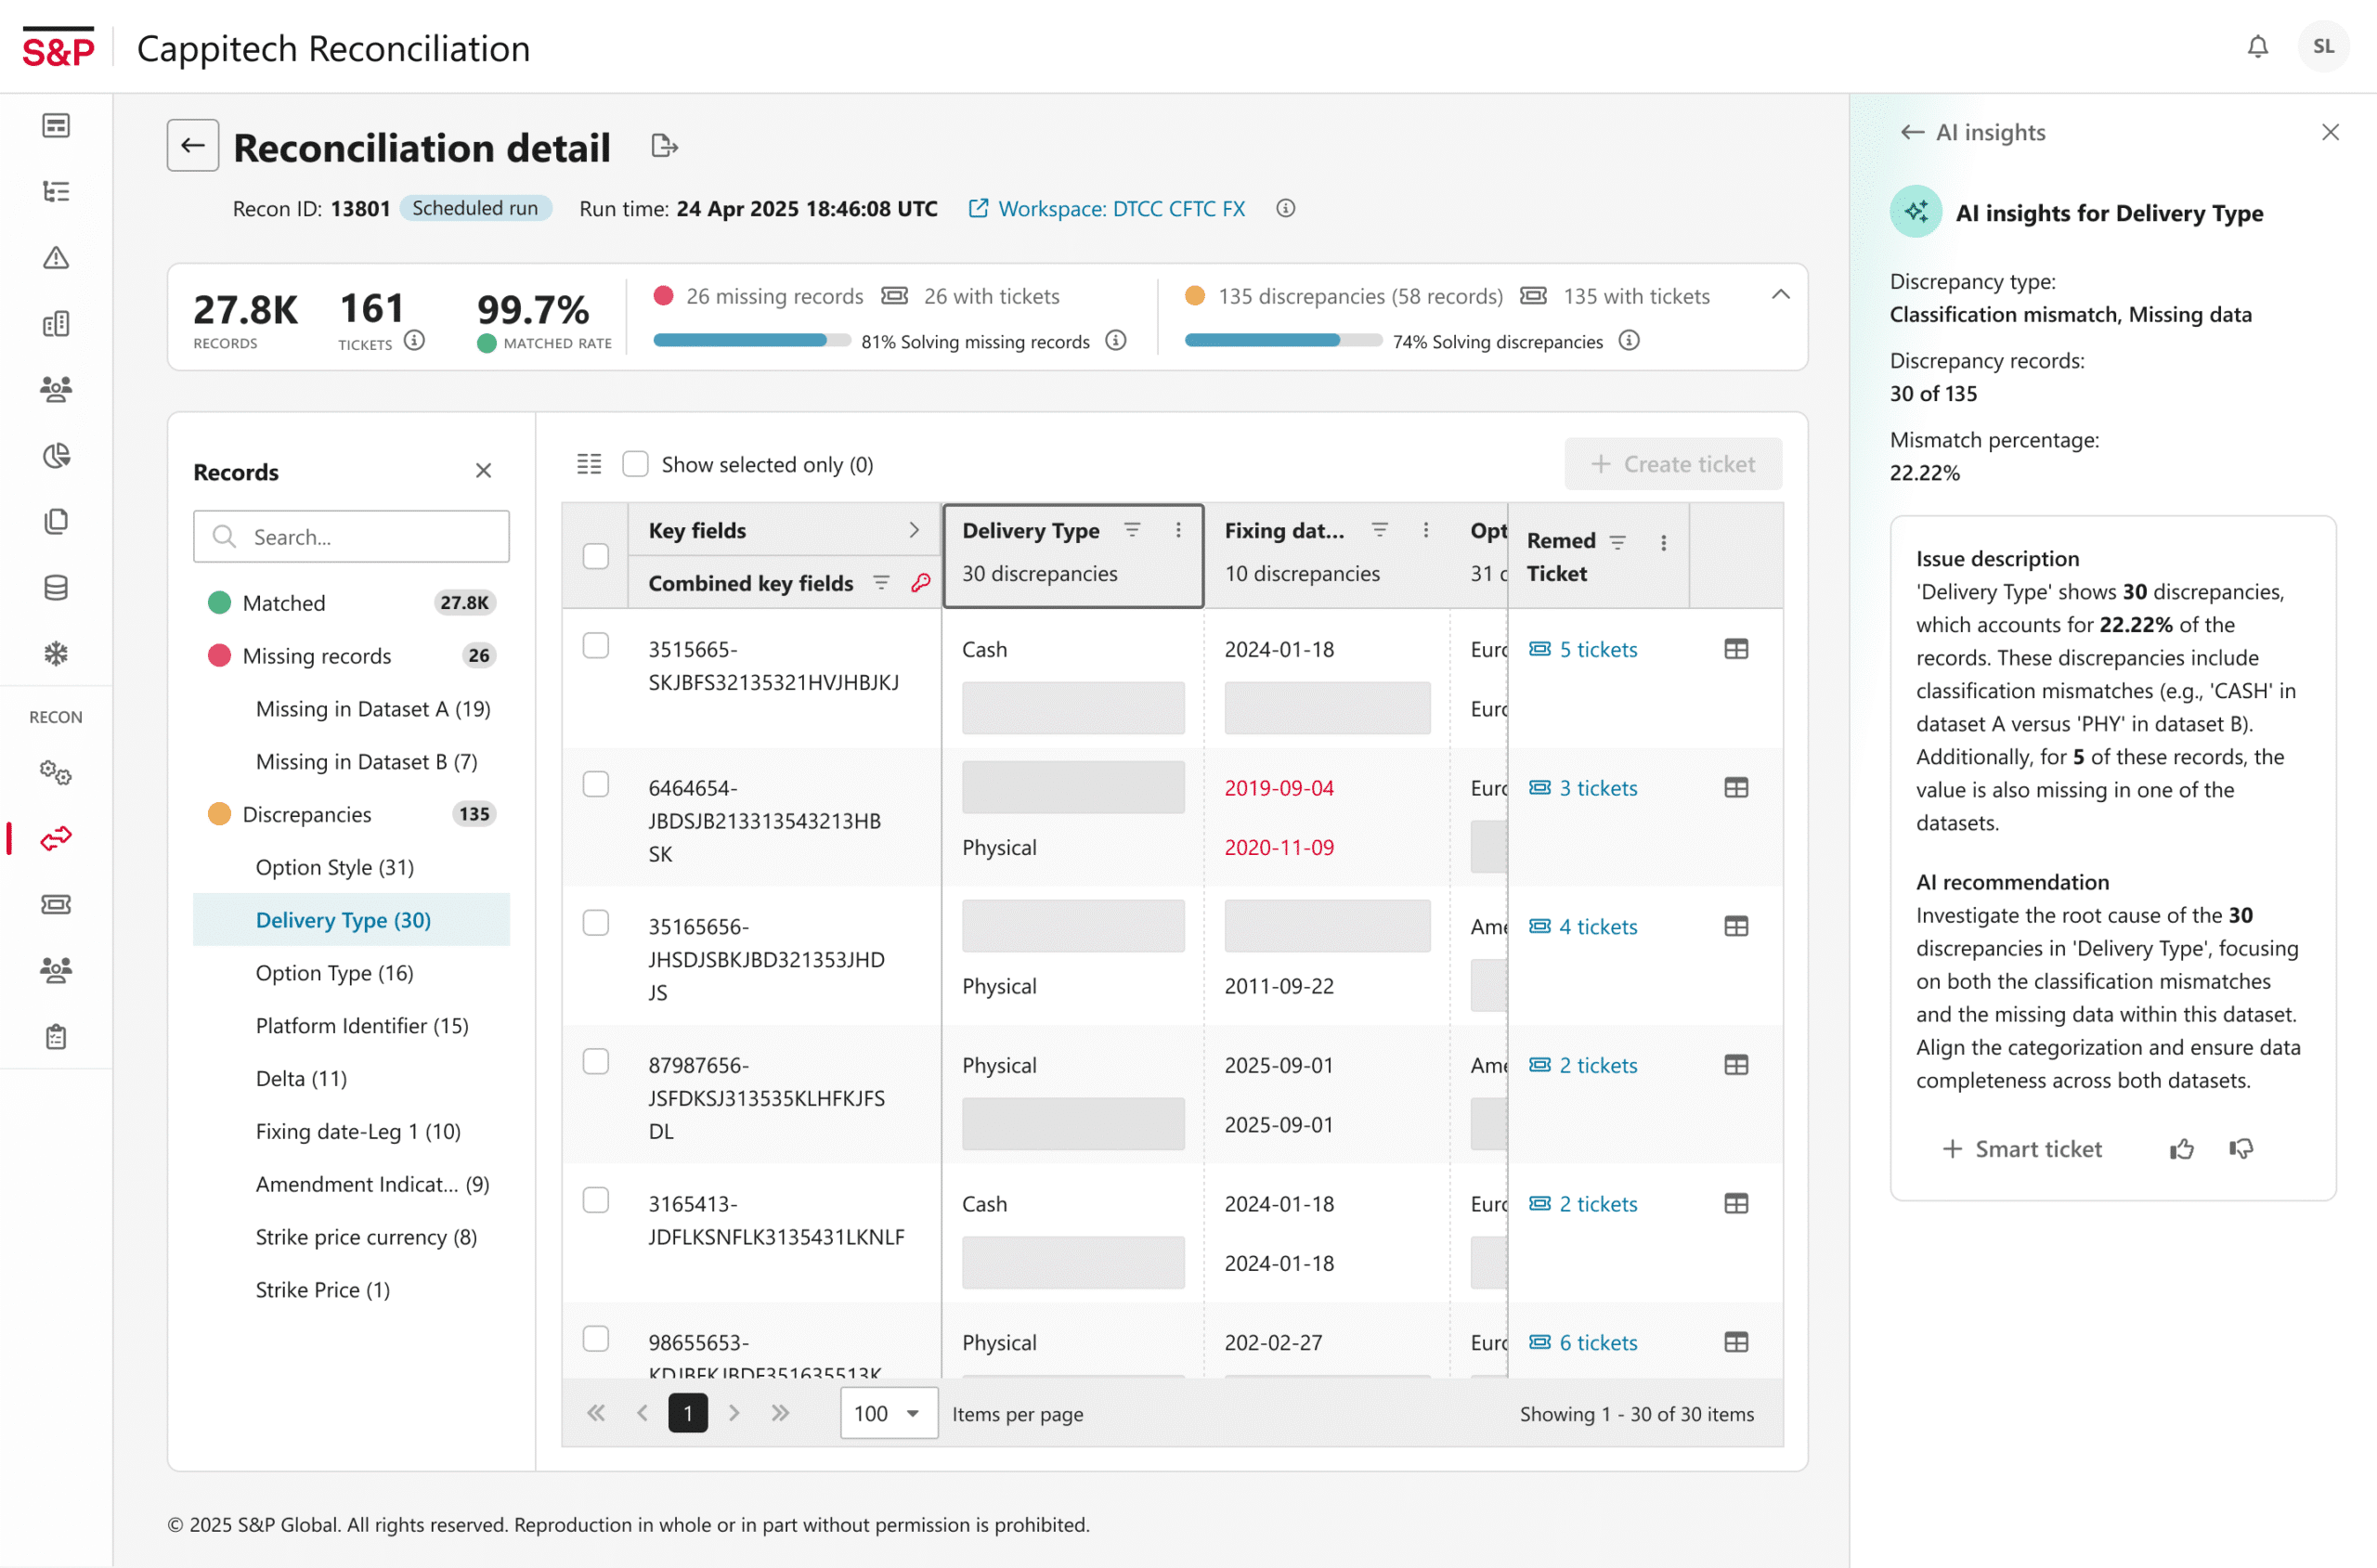
Task: Open the snowflake icon in left sidebar
Action: coord(56,654)
